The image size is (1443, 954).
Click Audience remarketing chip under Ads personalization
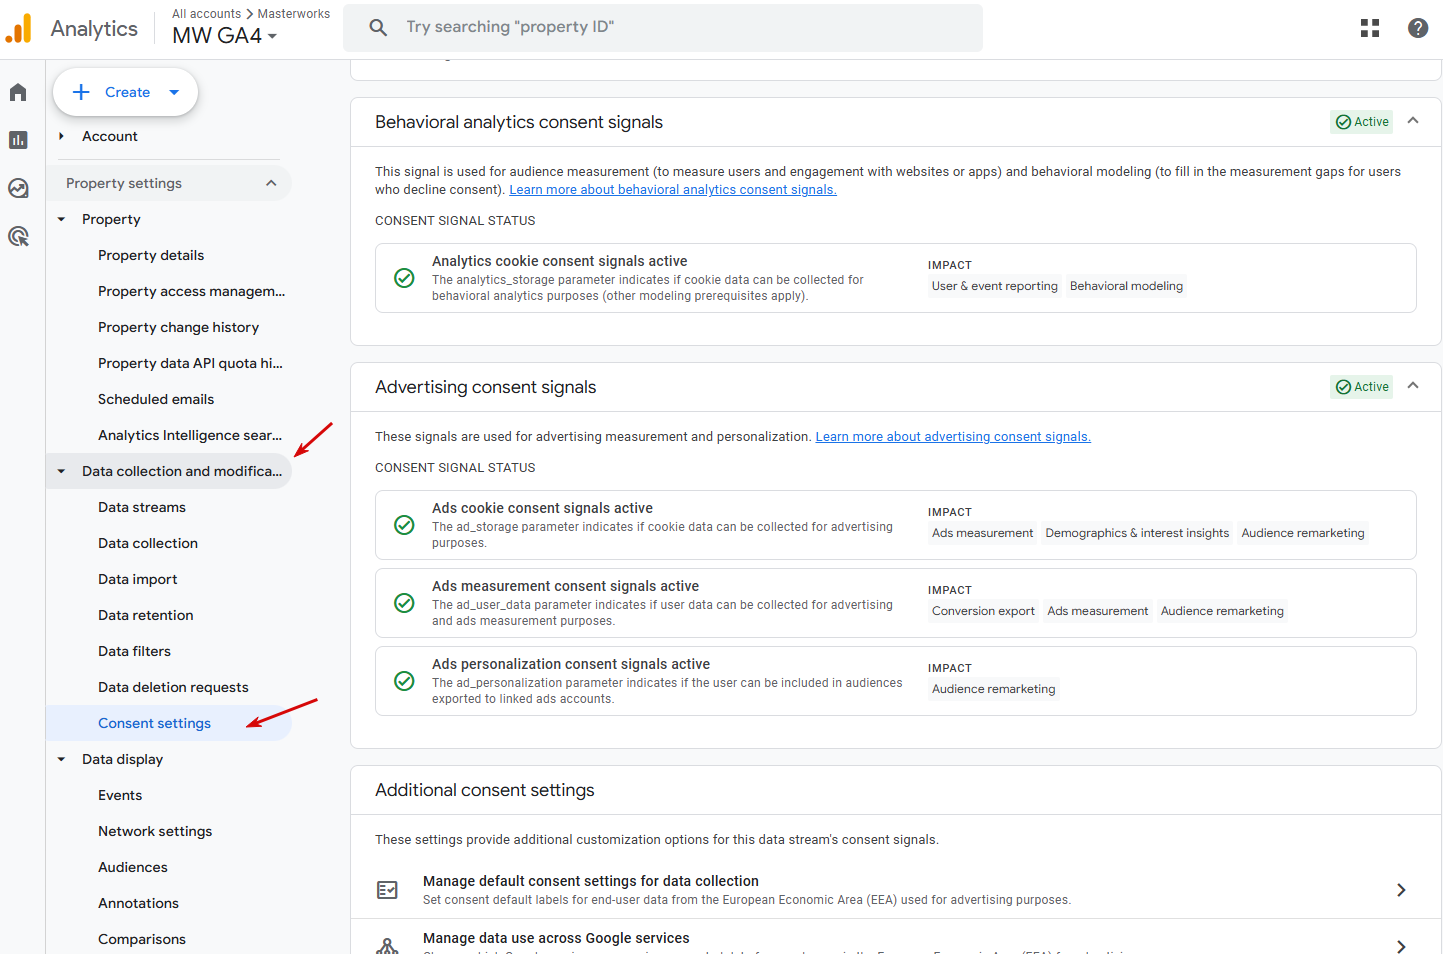click(993, 689)
